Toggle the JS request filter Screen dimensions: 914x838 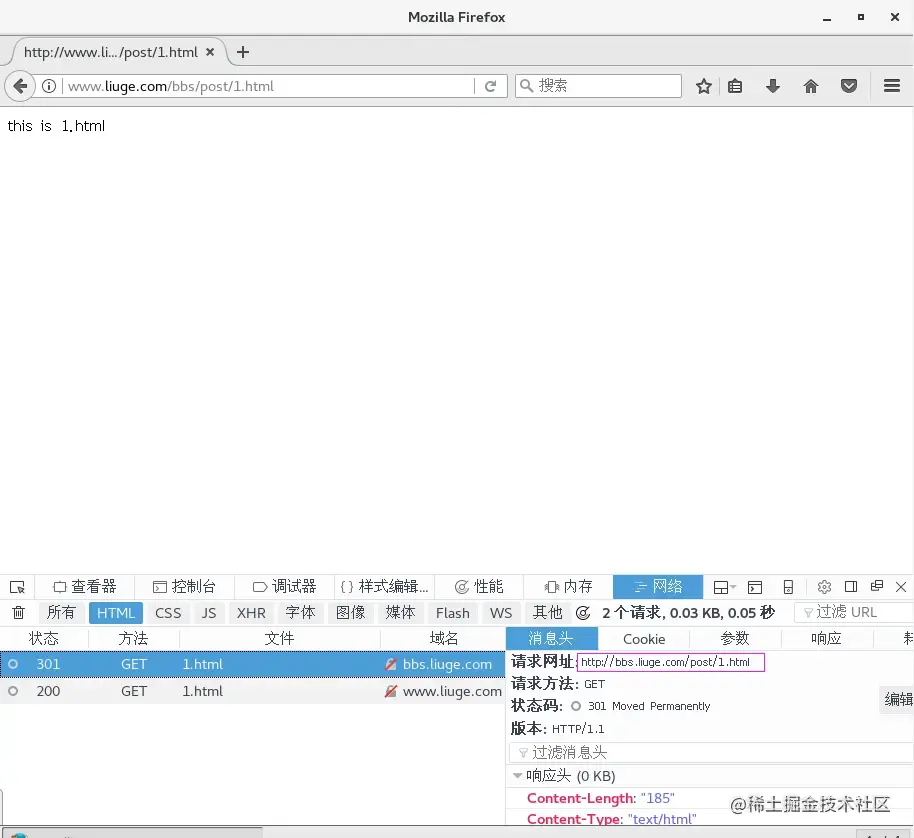click(209, 612)
